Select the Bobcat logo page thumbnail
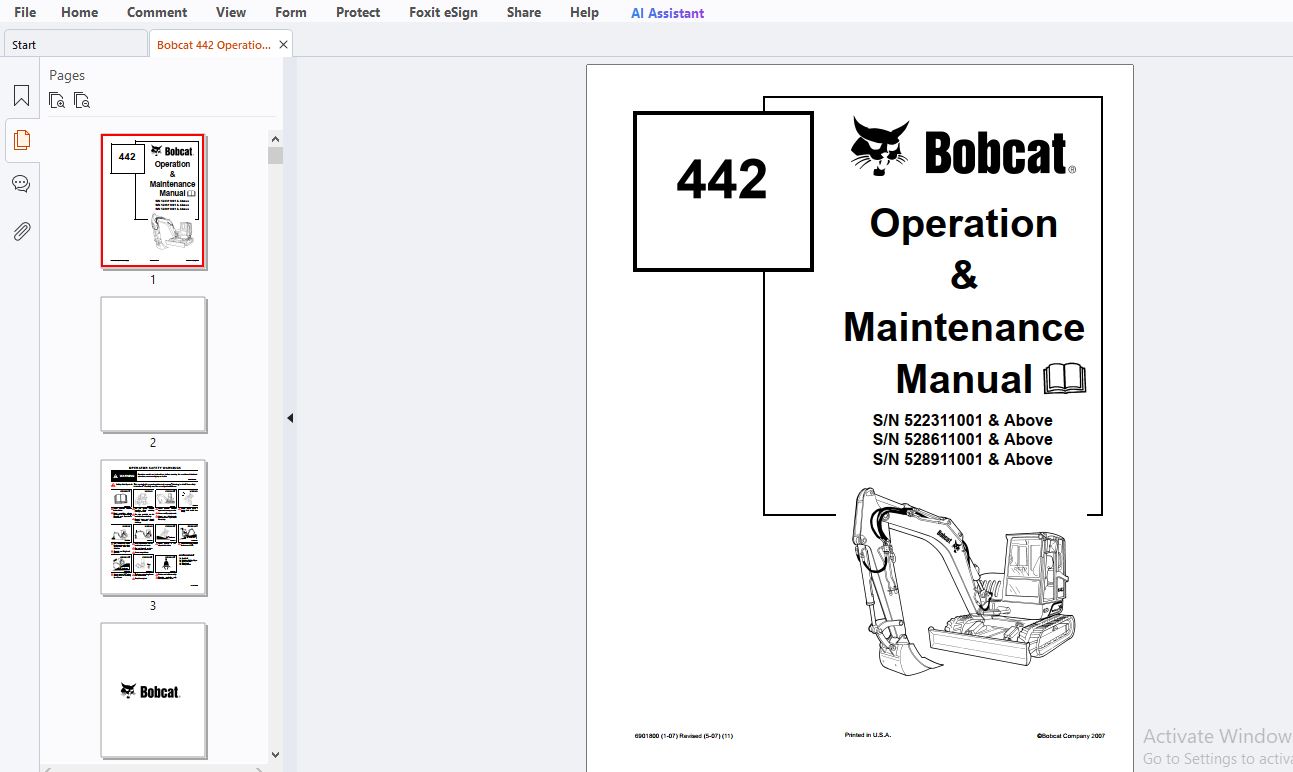 tap(153, 690)
